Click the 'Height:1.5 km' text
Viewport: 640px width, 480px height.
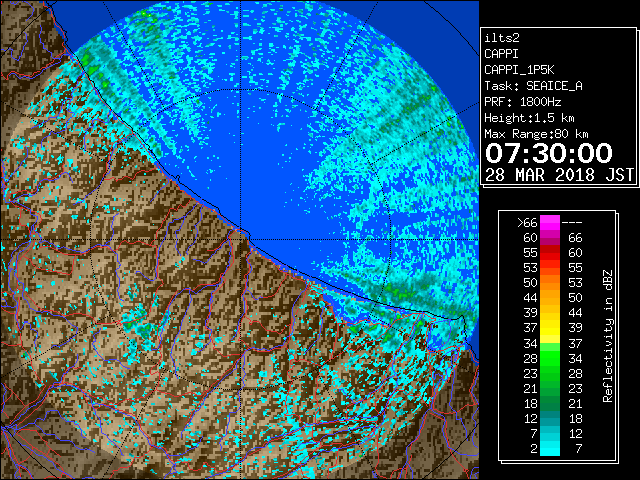[529, 118]
